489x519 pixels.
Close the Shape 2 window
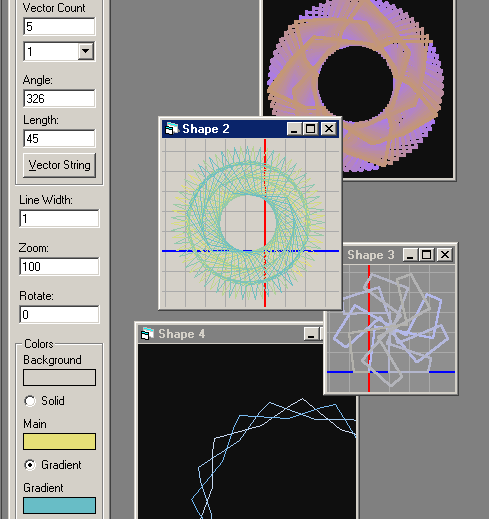click(x=329, y=129)
